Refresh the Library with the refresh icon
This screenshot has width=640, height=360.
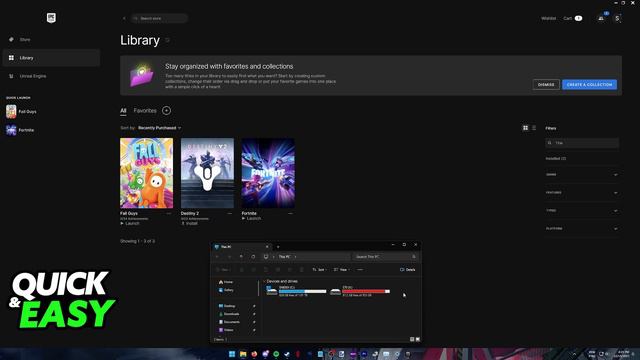pos(167,40)
